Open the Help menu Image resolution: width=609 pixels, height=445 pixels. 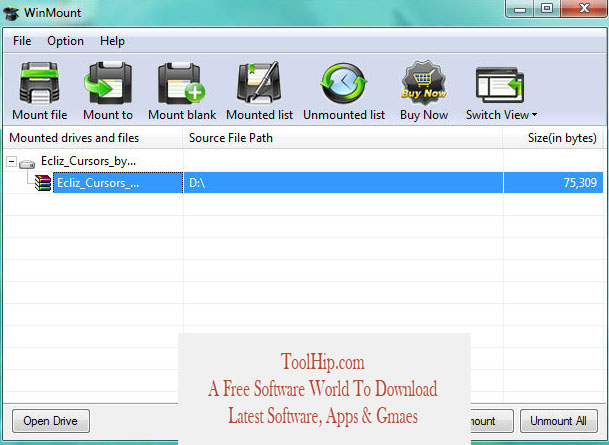112,41
